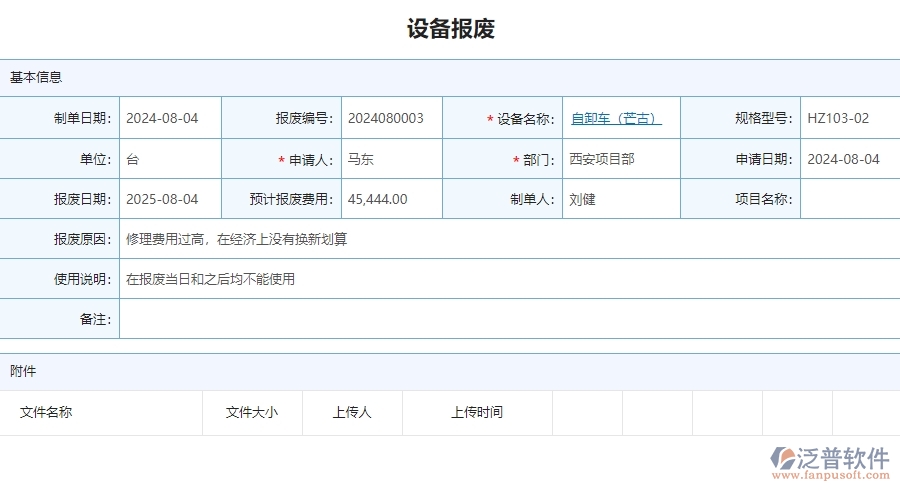Click the 部门 field 西安项目部
This screenshot has height=491, width=900.
[620, 159]
